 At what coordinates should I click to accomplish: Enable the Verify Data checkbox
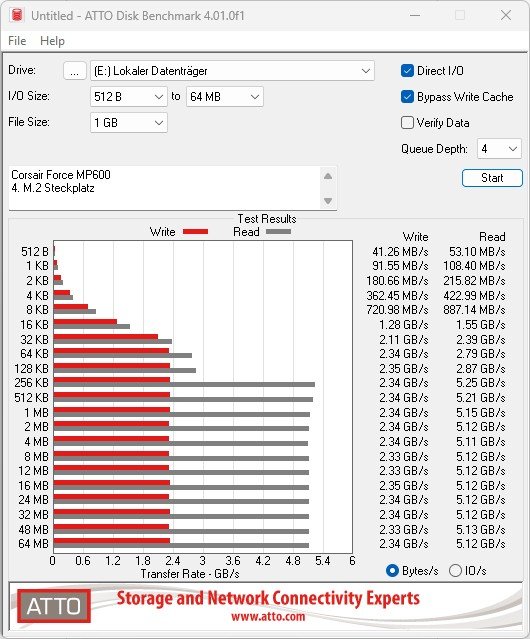[407, 123]
